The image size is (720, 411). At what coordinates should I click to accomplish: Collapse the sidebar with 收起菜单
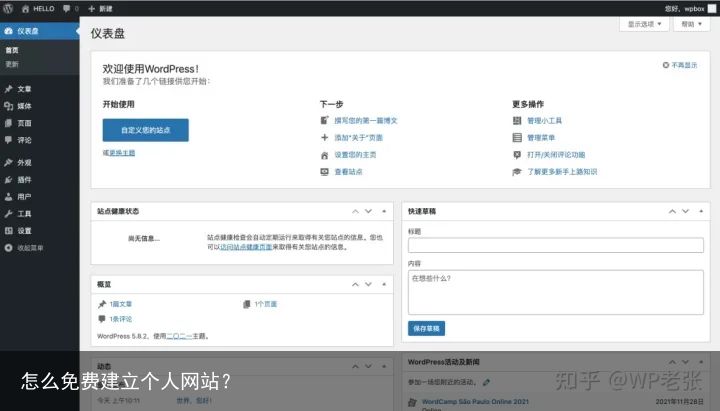(x=39, y=248)
